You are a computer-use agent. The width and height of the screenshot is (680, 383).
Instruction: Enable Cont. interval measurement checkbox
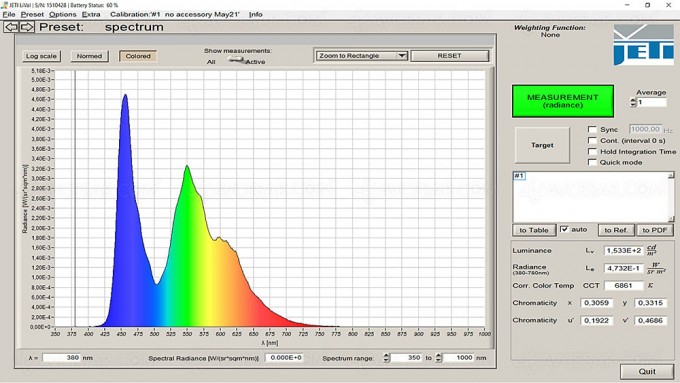592,141
